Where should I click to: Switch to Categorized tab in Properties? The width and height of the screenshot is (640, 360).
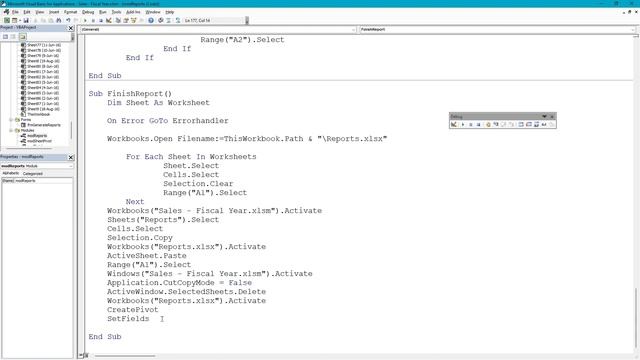(33, 173)
